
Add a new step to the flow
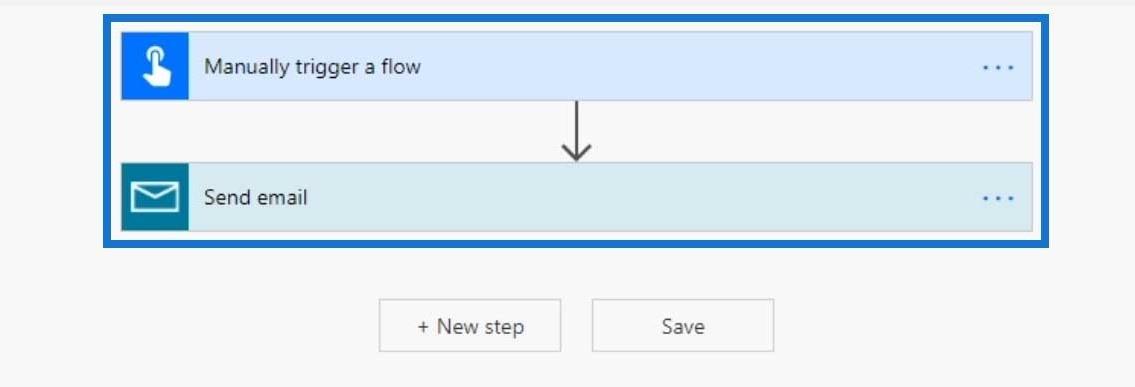[470, 326]
